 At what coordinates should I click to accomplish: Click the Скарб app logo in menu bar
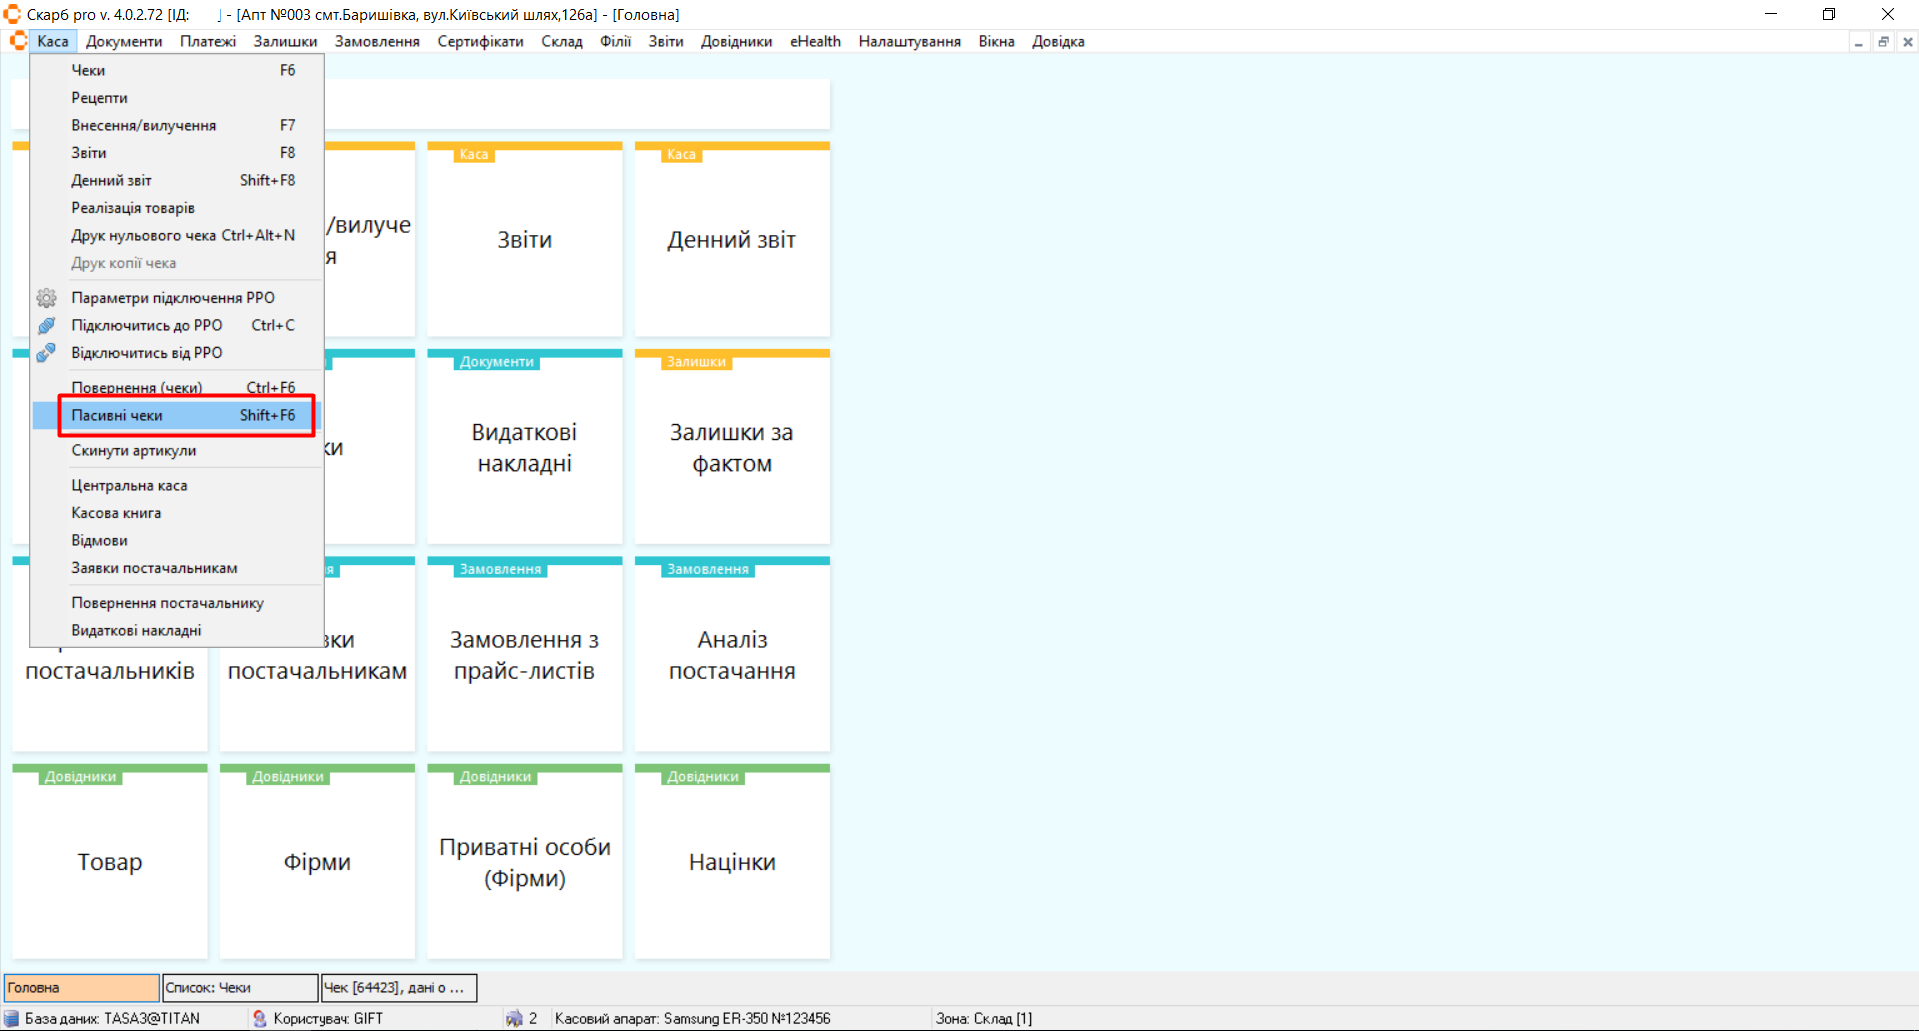pyautogui.click(x=17, y=41)
